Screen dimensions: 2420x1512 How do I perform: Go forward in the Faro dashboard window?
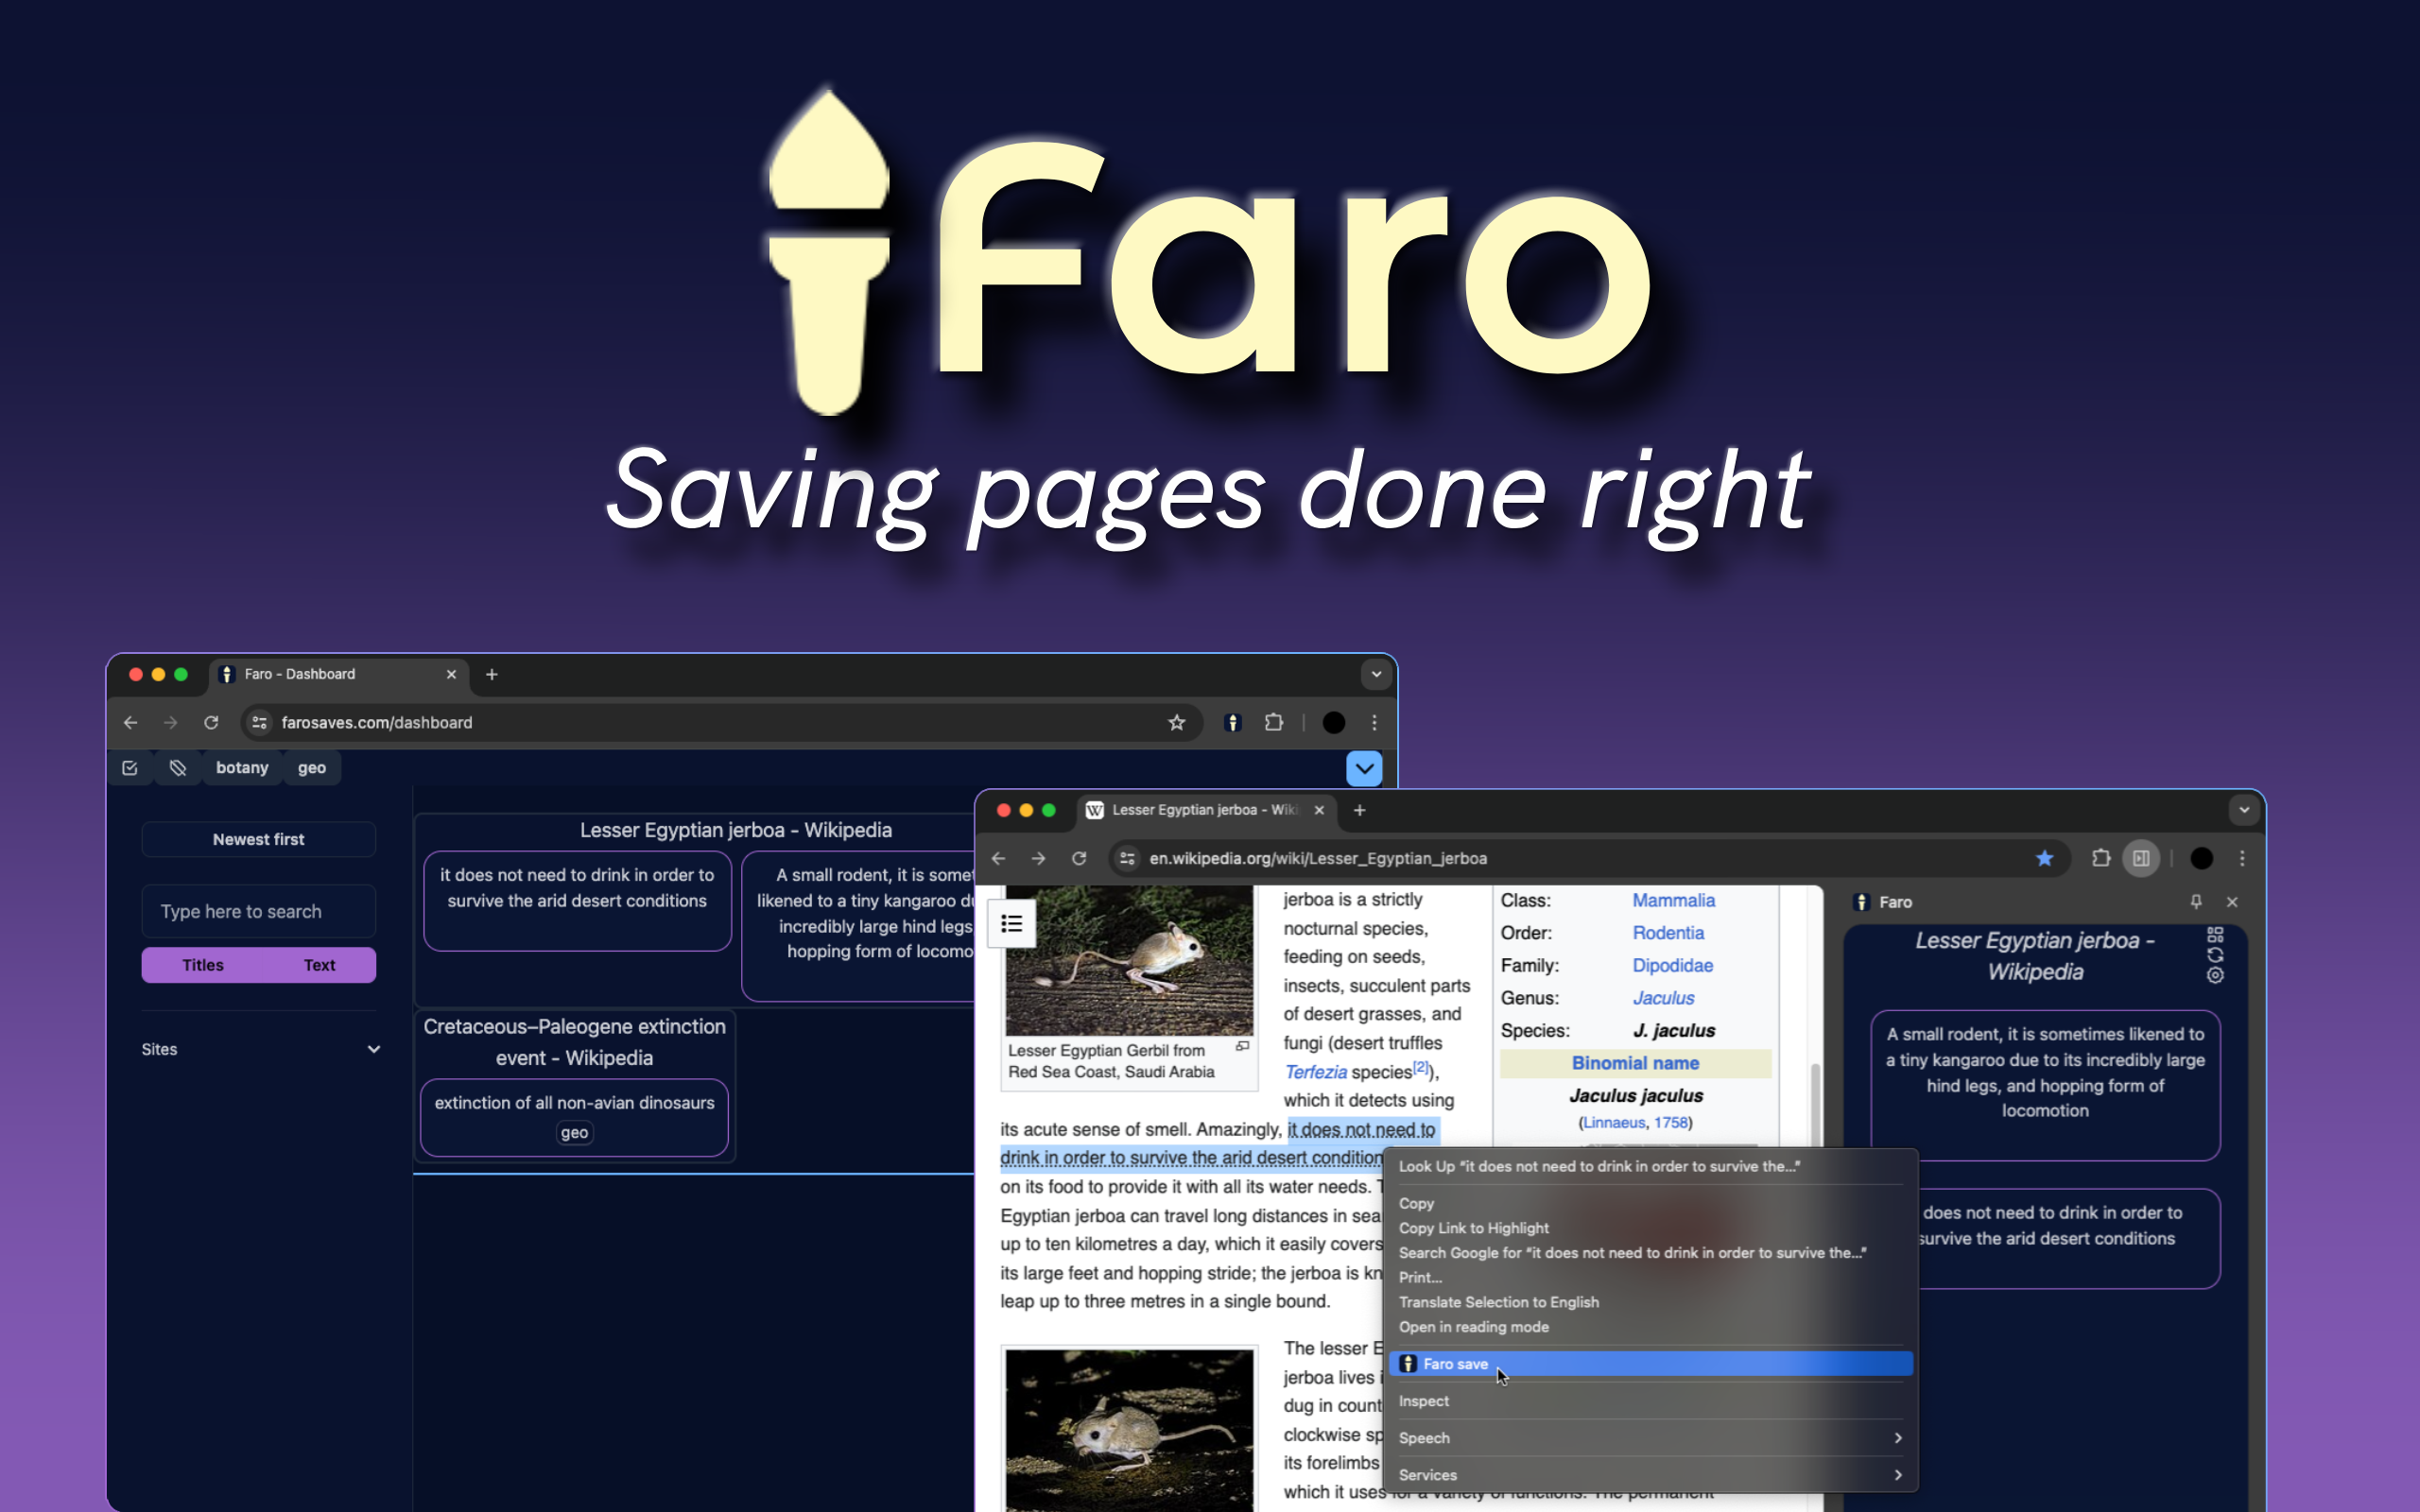[171, 722]
